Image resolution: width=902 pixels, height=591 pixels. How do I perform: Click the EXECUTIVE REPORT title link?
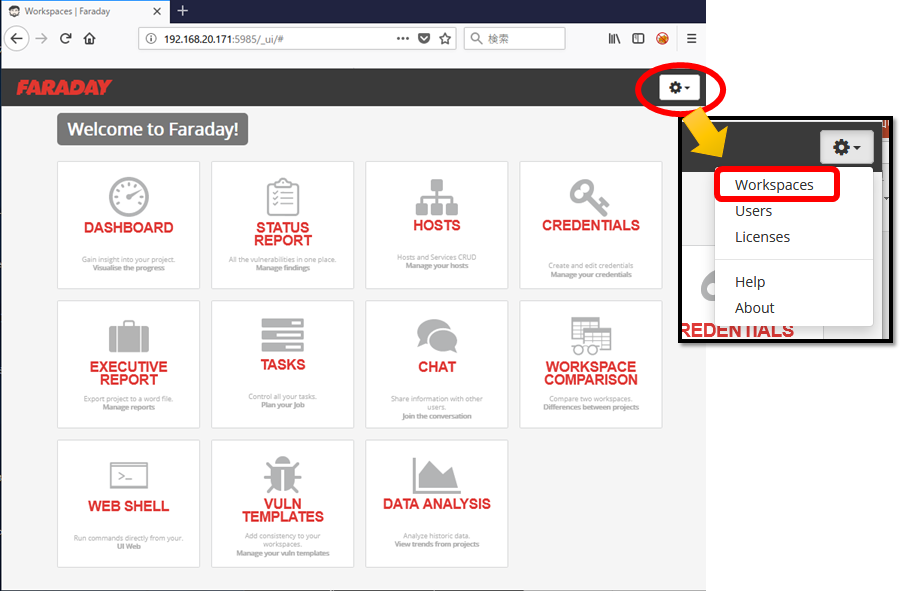pos(129,373)
